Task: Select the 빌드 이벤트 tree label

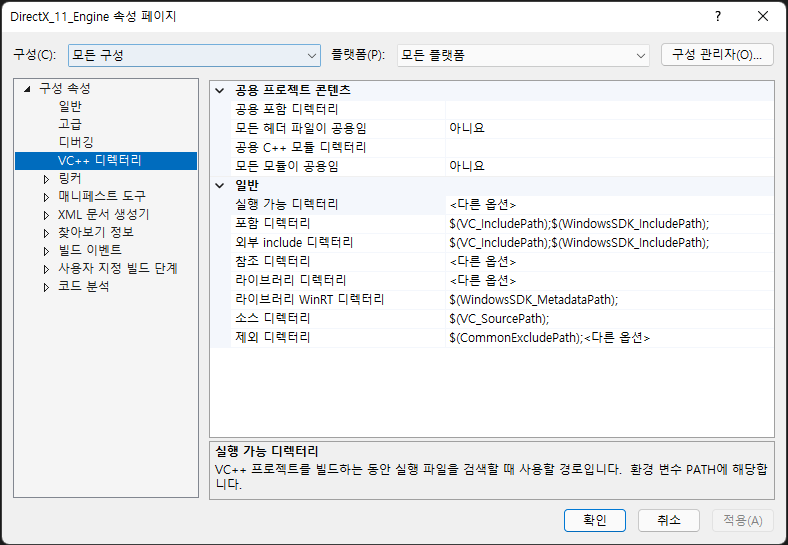Action: point(90,250)
